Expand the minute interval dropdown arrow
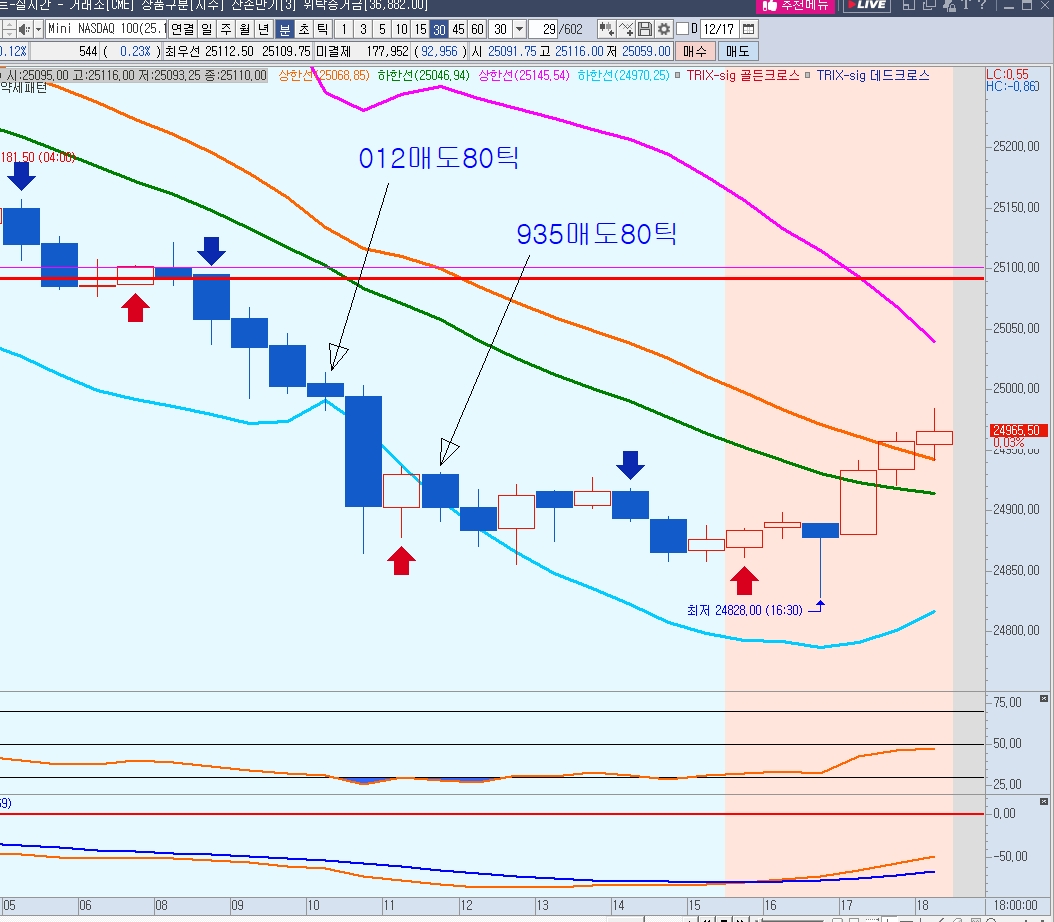This screenshot has height=922, width=1054. coord(519,29)
